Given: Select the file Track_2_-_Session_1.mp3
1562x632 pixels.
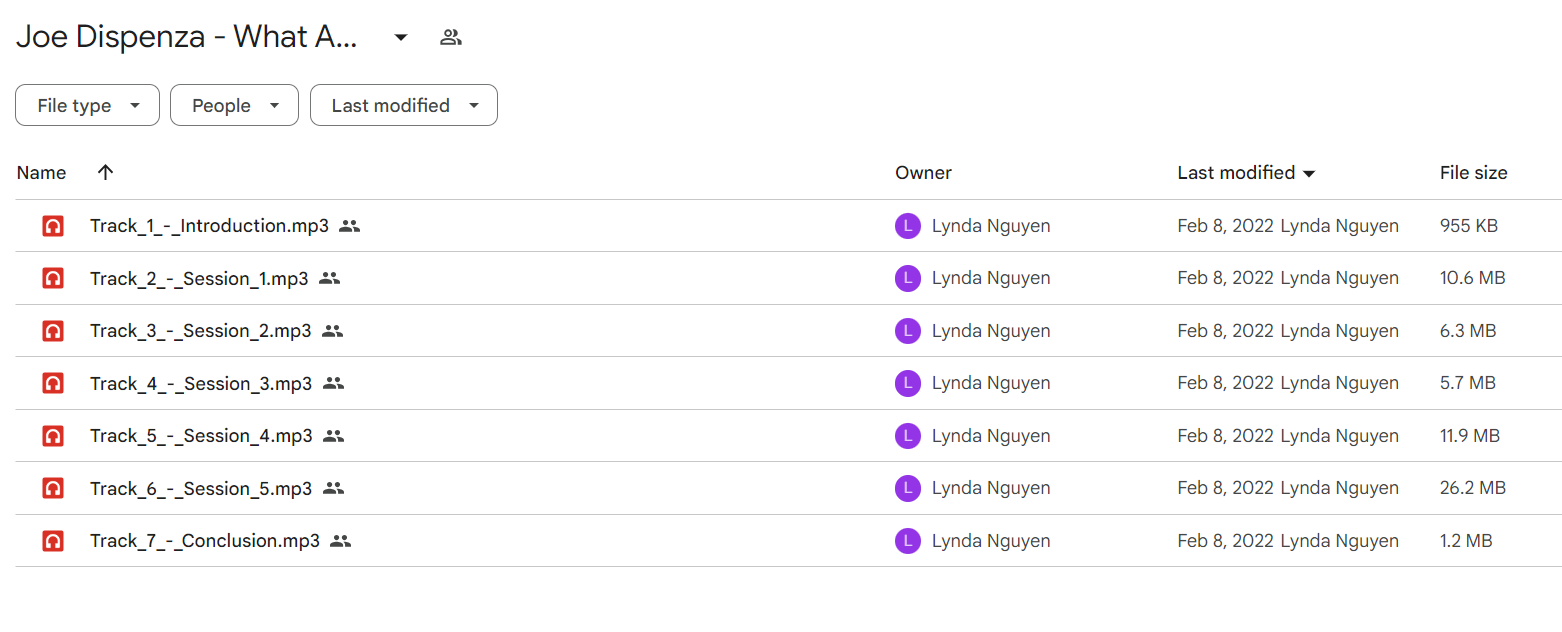Looking at the screenshot, I should coord(199,278).
